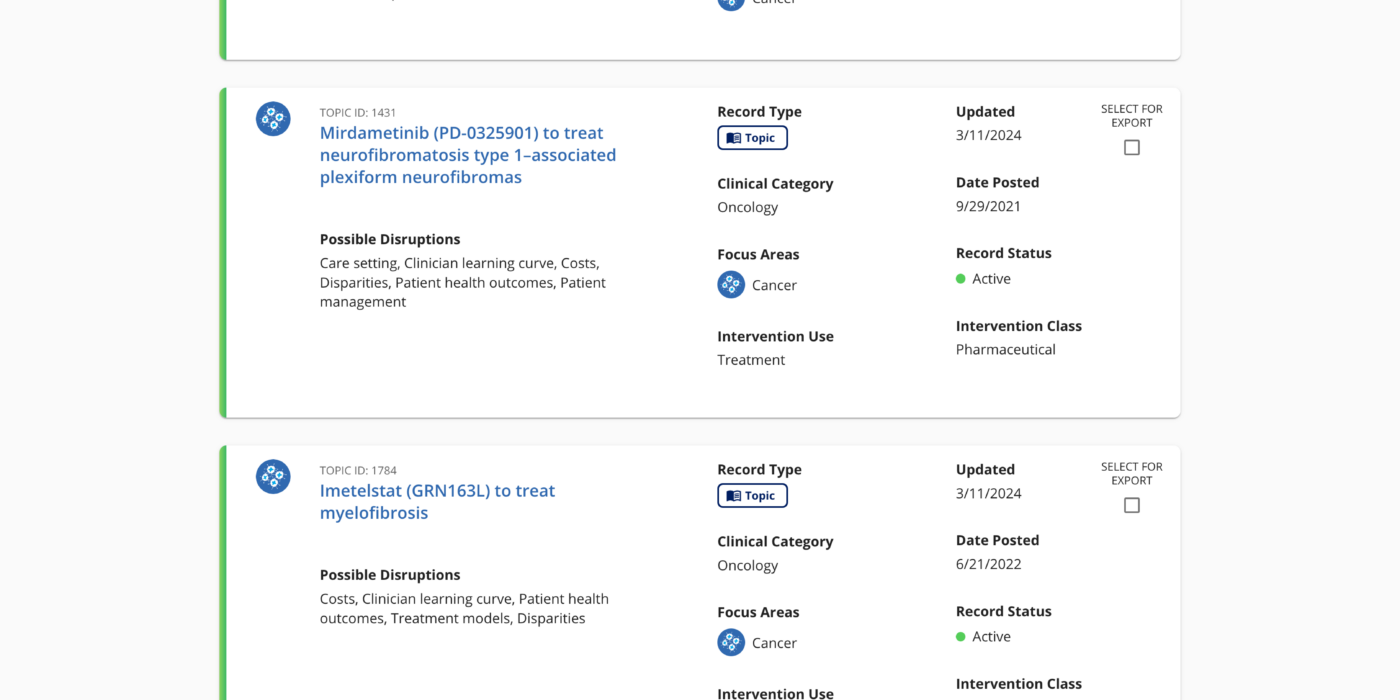Click the Oncology clinical category text on the Mirdametinib card
The image size is (1400, 700).
(747, 207)
